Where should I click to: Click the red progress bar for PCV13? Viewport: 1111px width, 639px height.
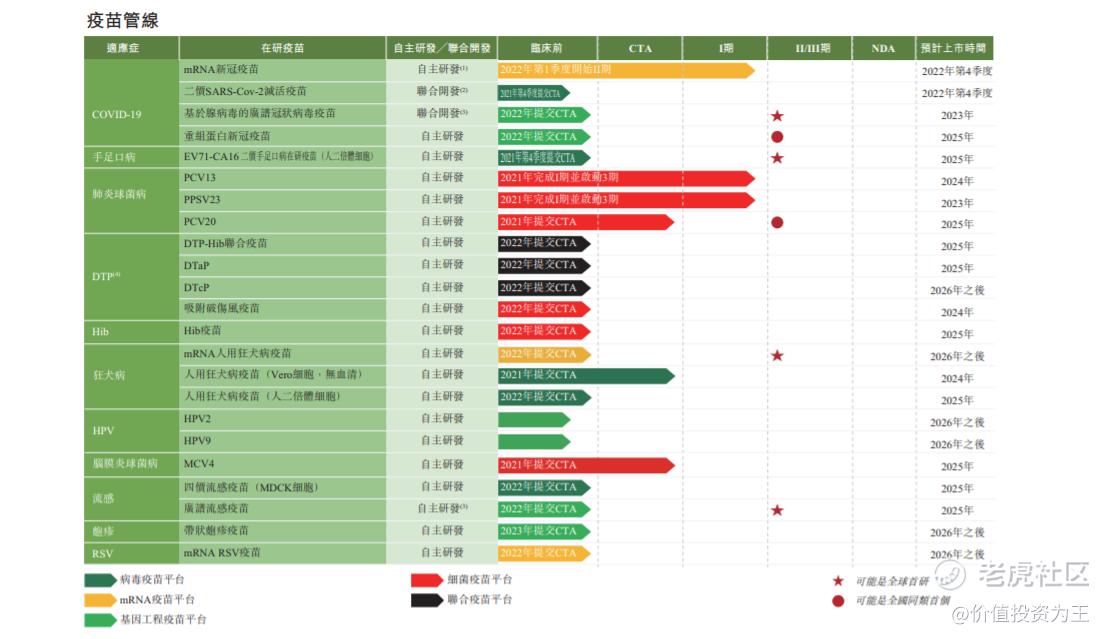pyautogui.click(x=626, y=178)
